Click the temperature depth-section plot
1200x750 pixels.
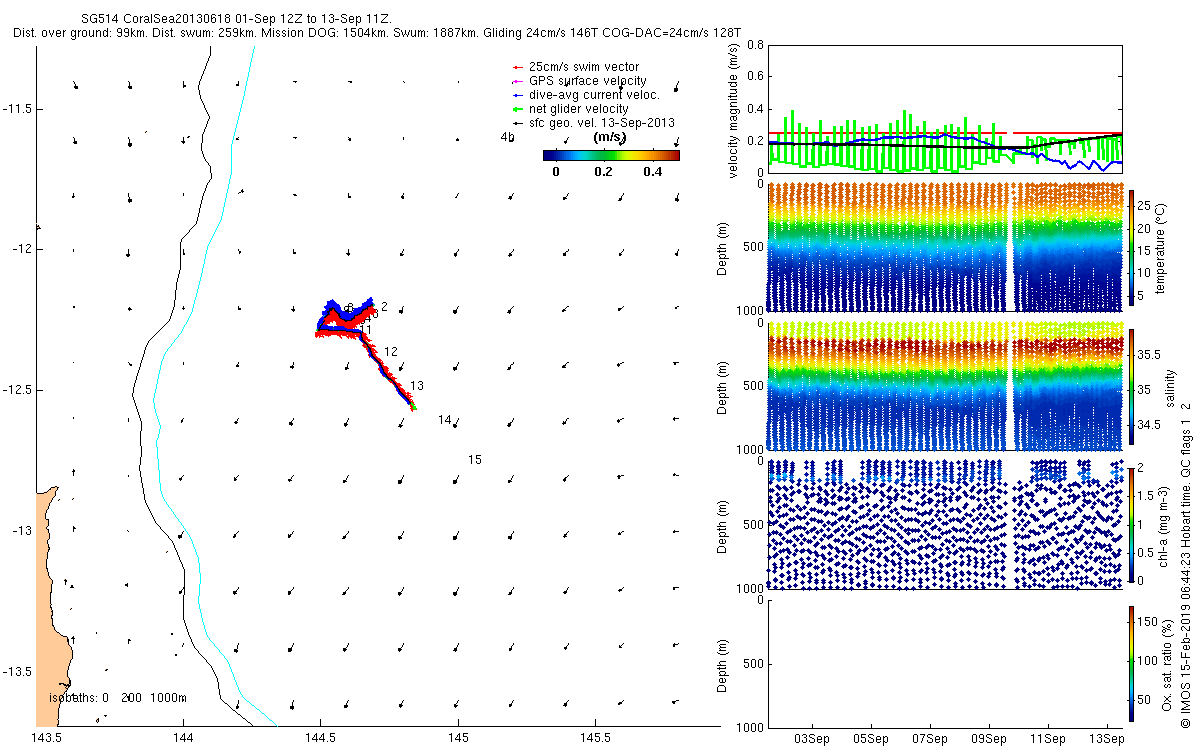[x=944, y=246]
